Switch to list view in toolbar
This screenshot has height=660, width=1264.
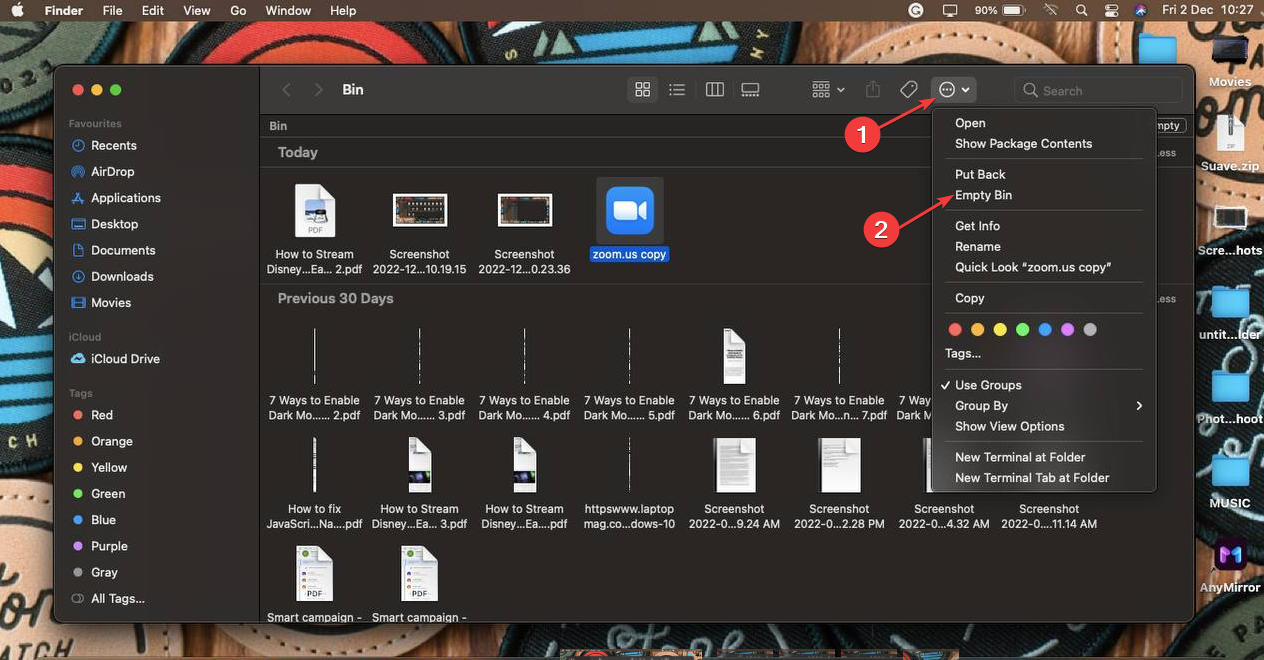pyautogui.click(x=677, y=89)
